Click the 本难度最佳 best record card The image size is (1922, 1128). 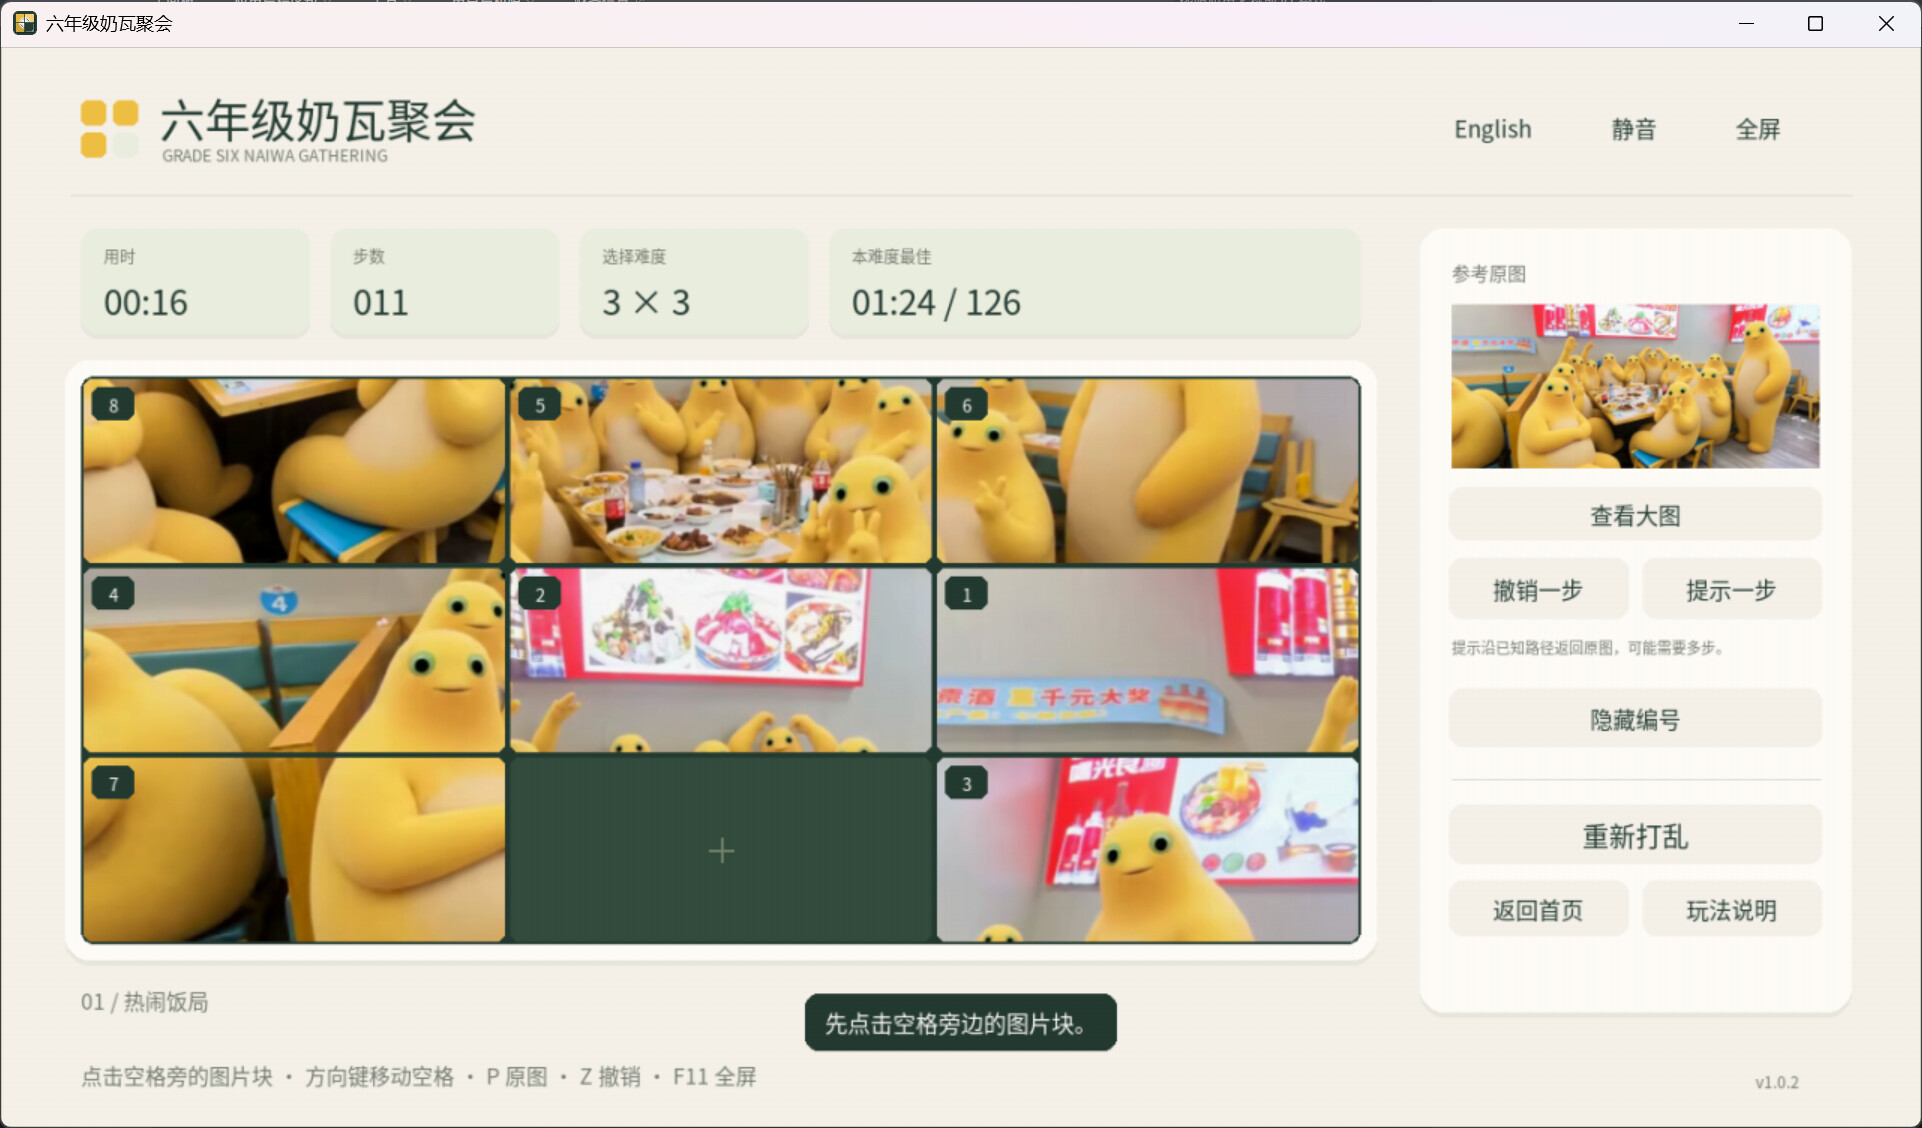(x=1094, y=283)
